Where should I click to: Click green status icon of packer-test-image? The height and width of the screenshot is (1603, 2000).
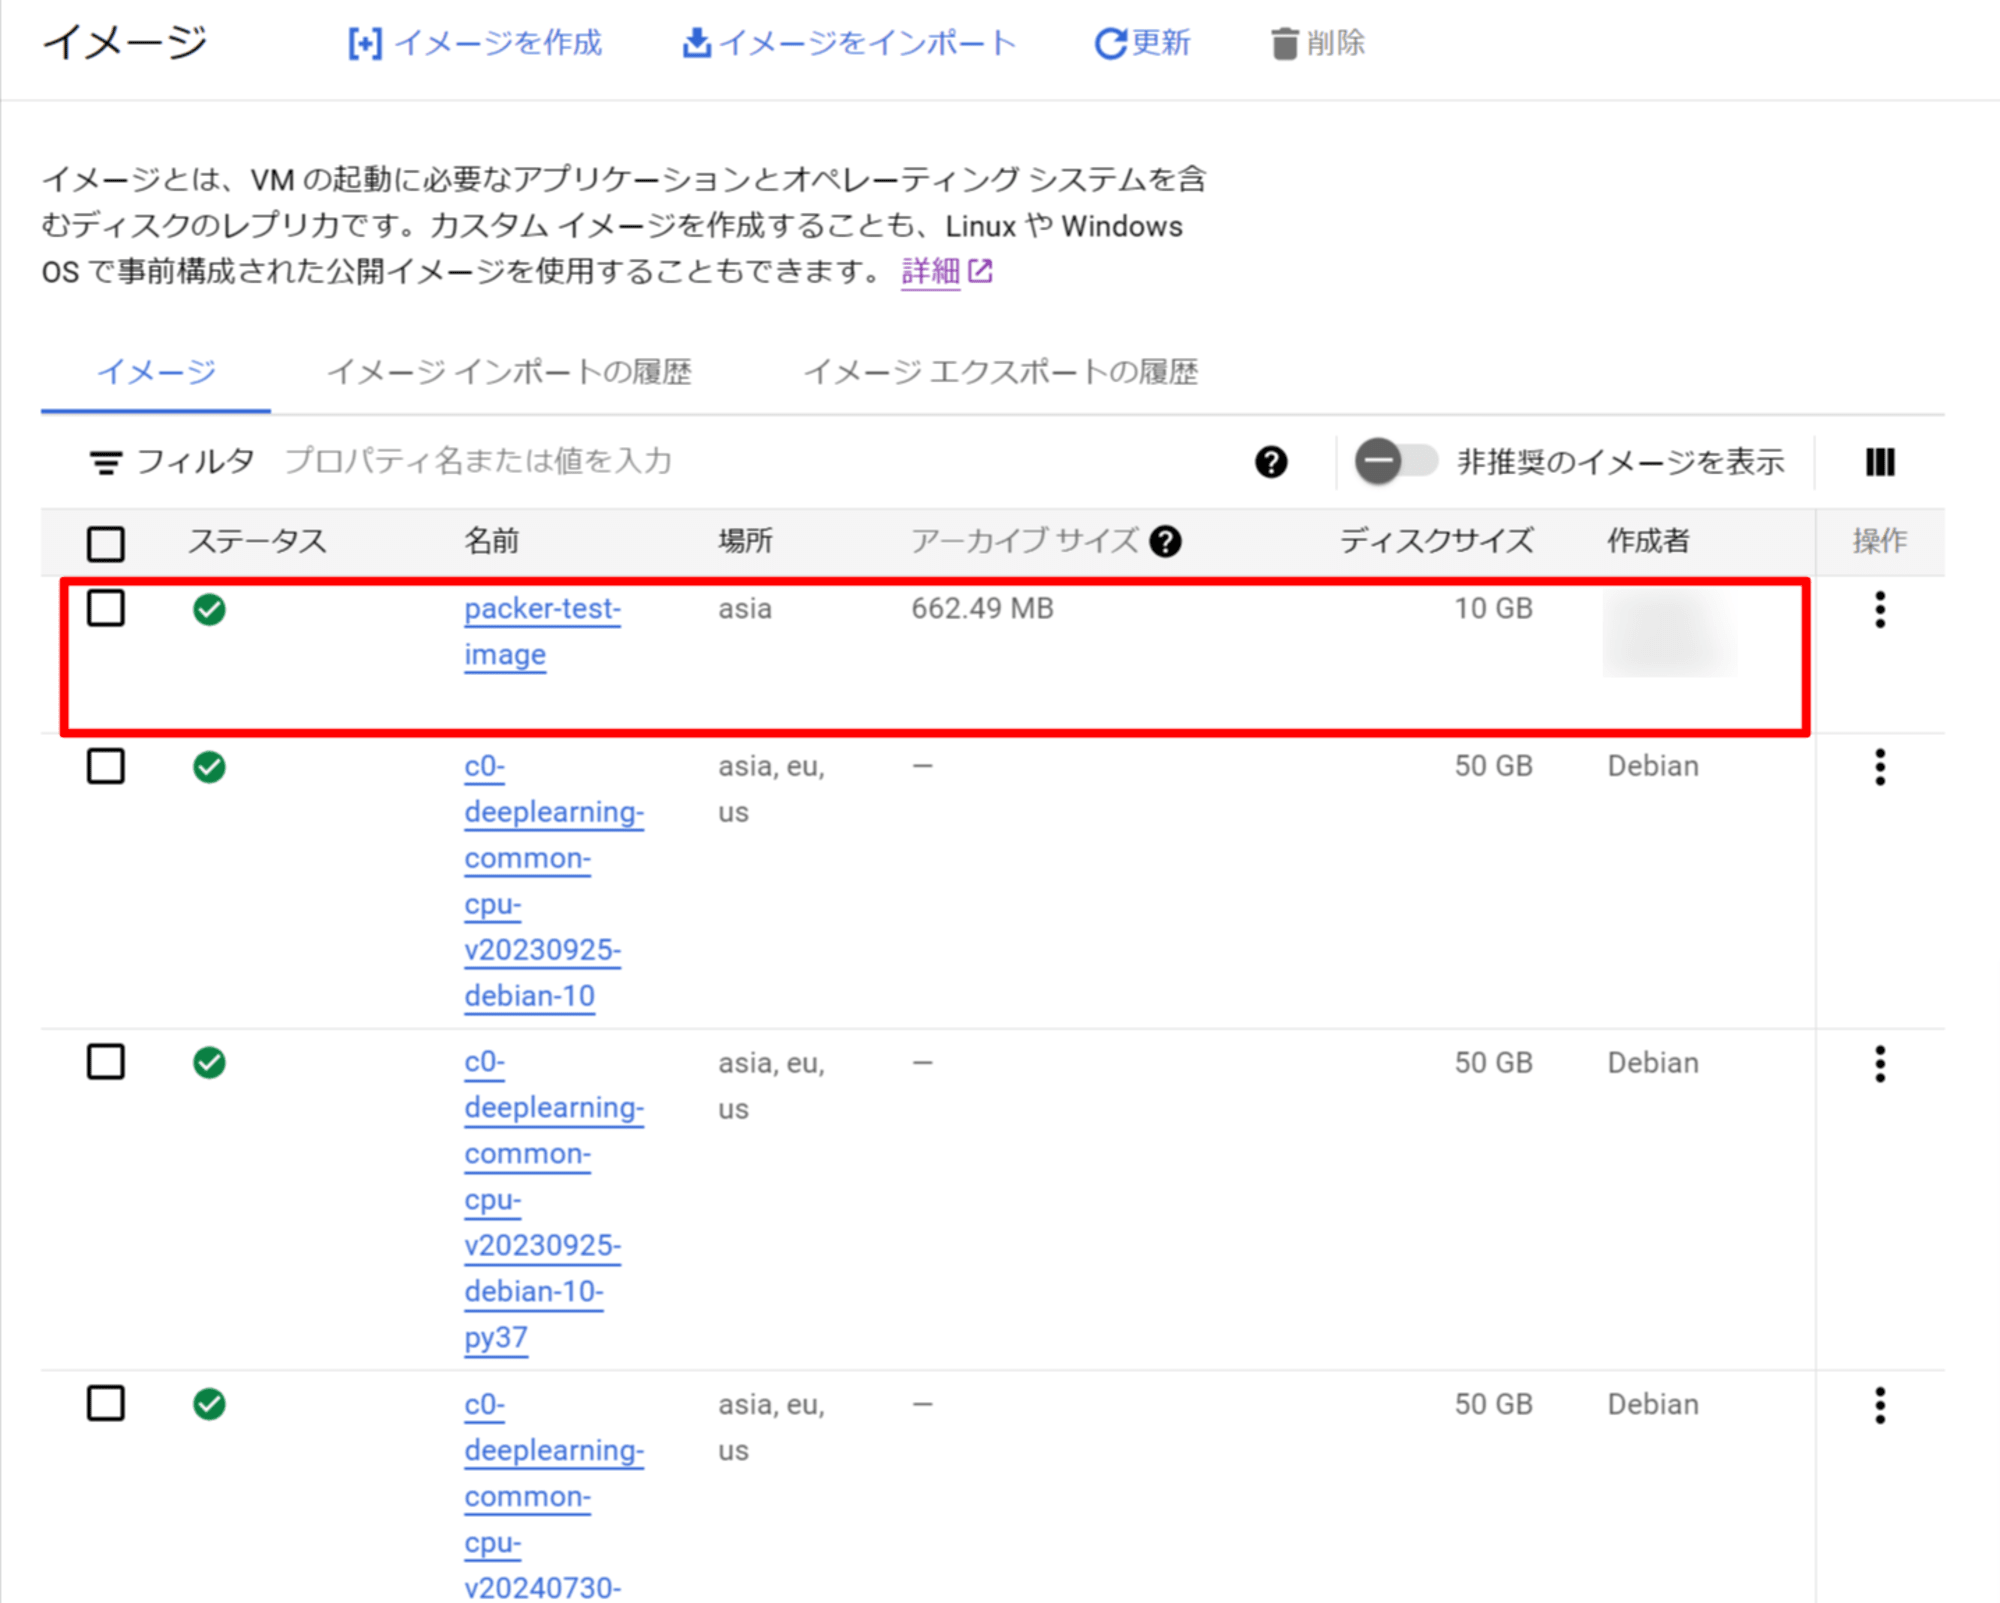[x=209, y=609]
